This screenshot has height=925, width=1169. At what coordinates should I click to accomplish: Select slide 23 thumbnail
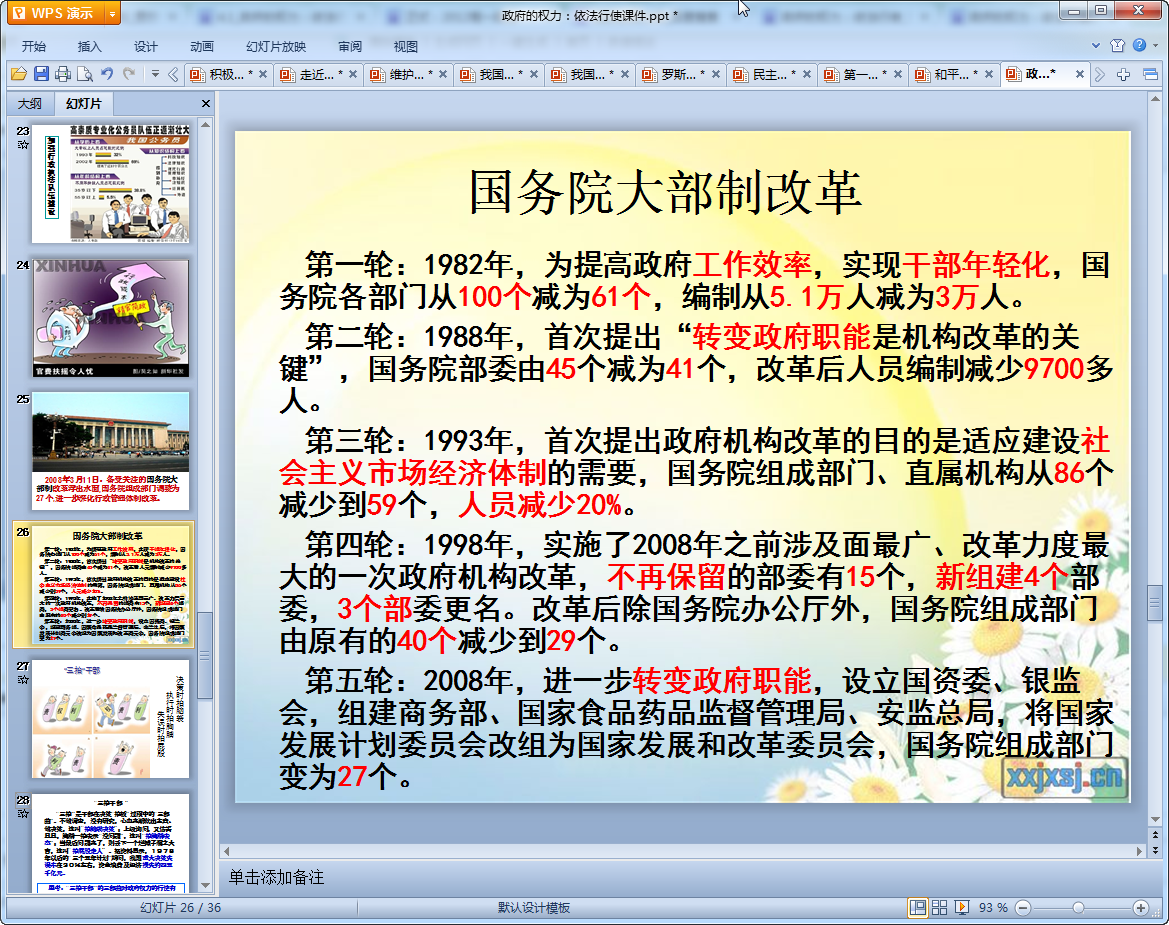click(110, 183)
